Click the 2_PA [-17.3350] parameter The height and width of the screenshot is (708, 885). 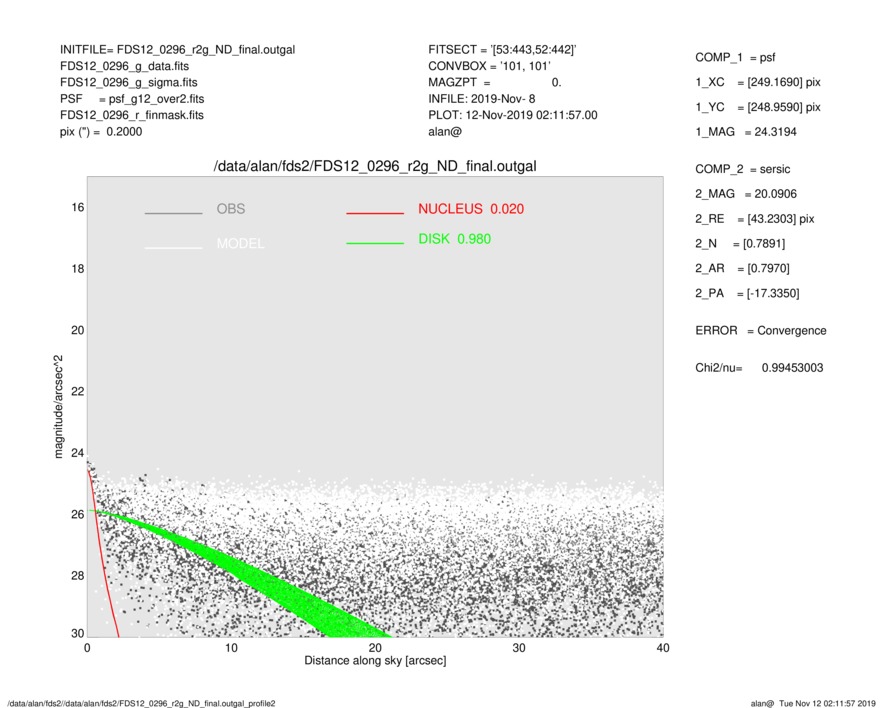point(747,293)
